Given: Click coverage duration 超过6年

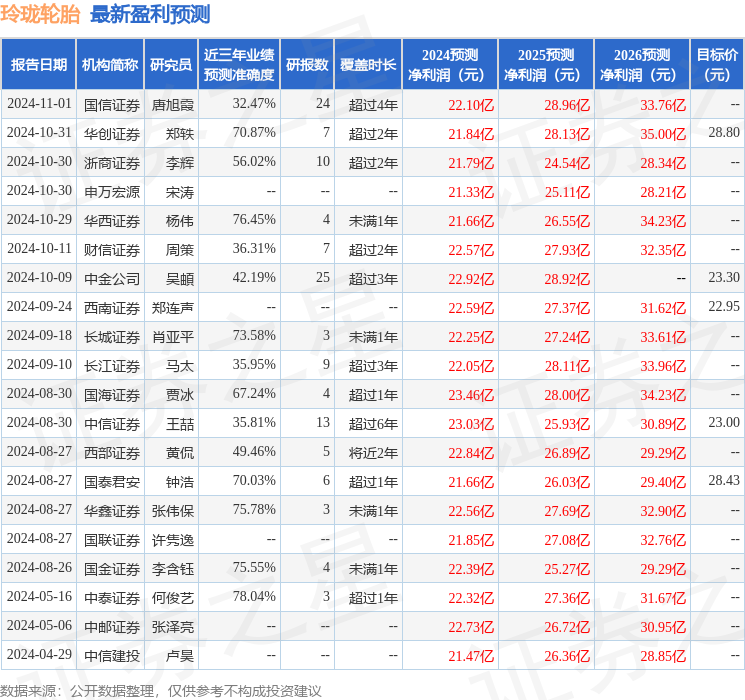Looking at the screenshot, I should coord(373,424).
